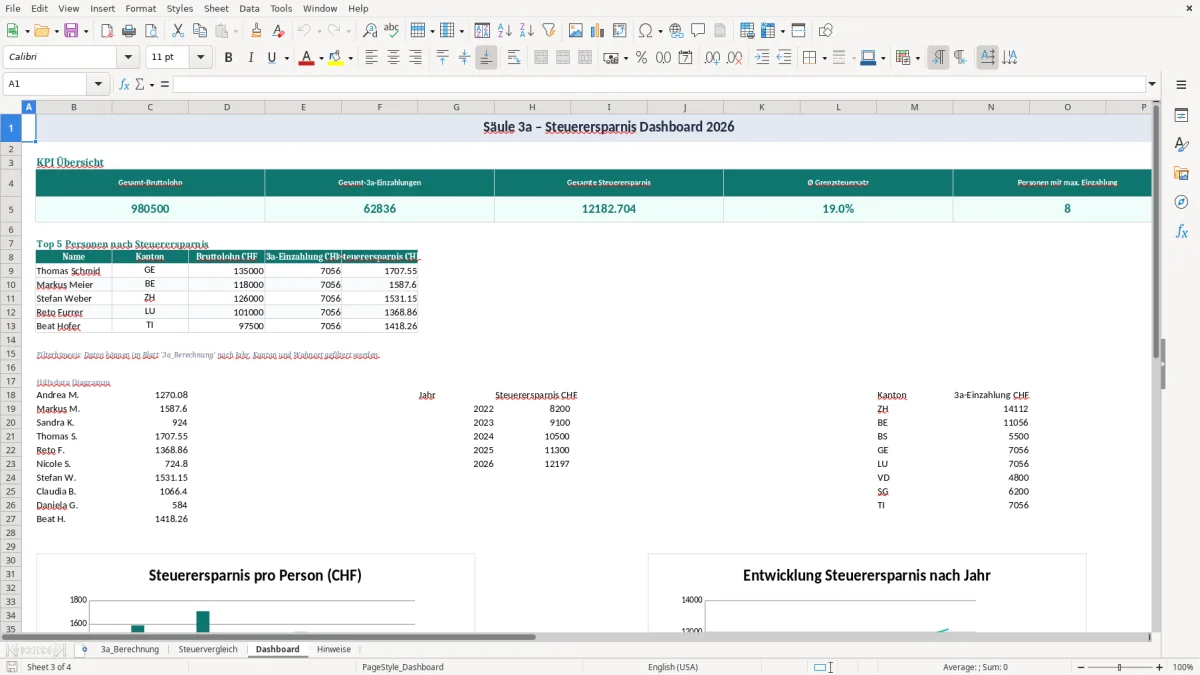Add Decimal Place icon
1200x675 pixels.
tap(712, 58)
